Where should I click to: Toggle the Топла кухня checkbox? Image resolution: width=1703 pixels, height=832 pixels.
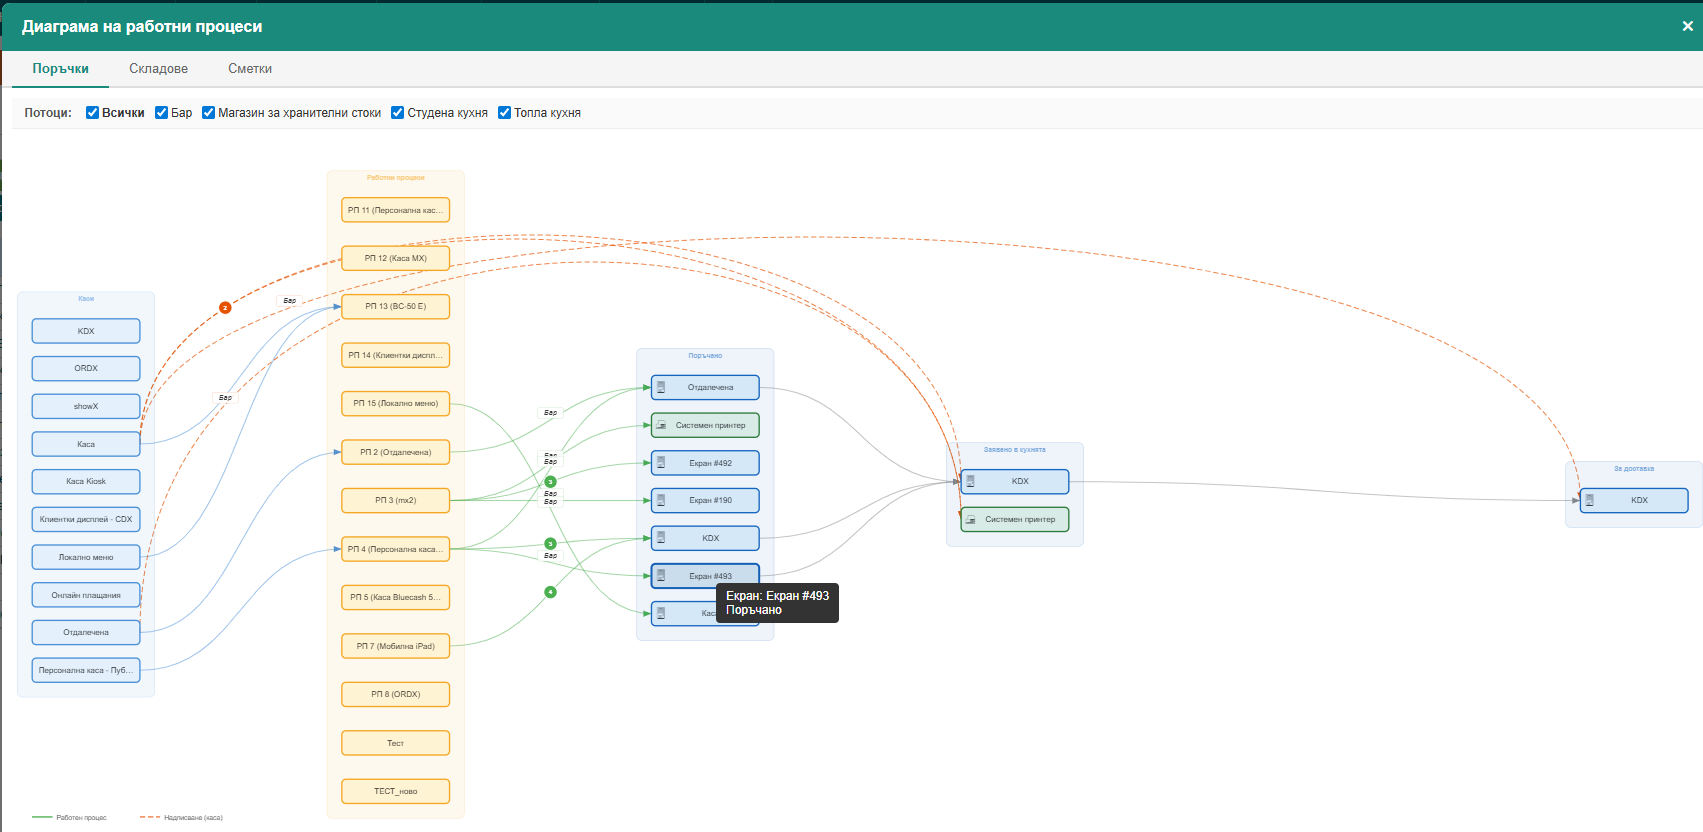(504, 113)
